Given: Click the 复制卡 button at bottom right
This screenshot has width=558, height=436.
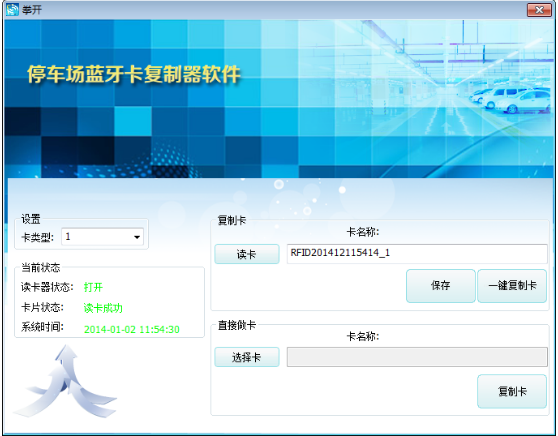Looking at the screenshot, I should 512,392.
